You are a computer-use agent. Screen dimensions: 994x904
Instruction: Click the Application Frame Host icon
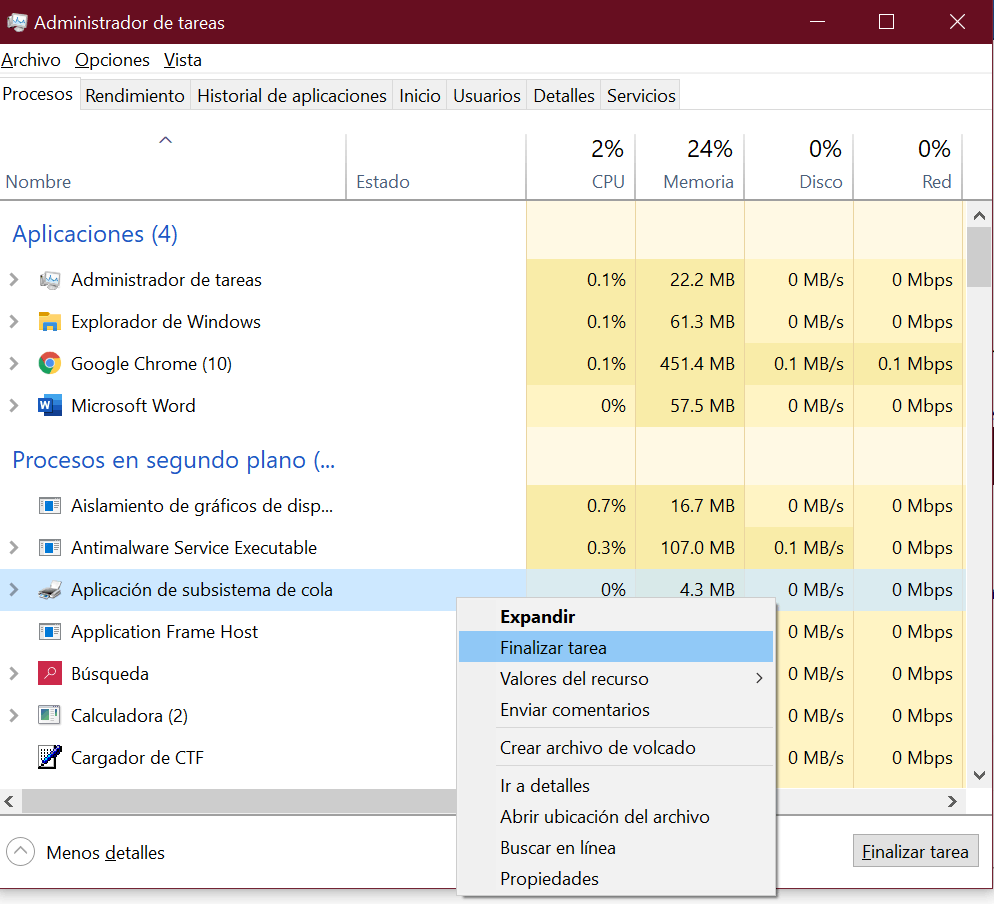click(49, 631)
